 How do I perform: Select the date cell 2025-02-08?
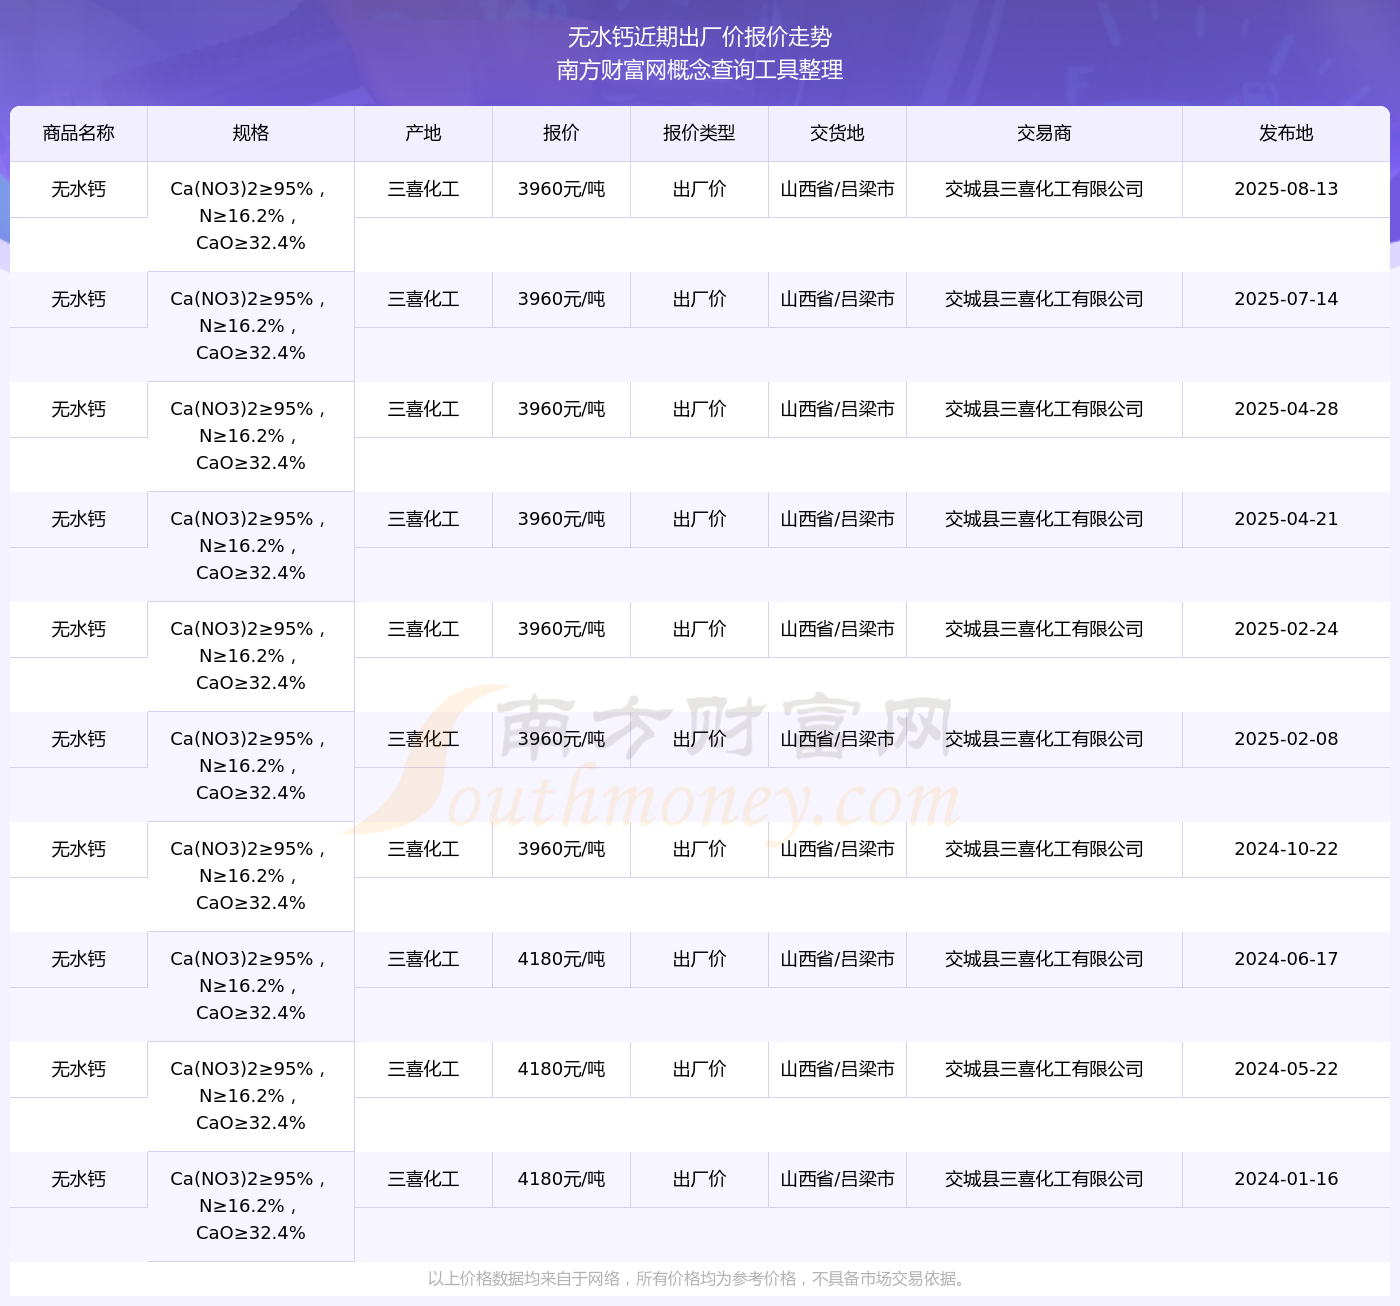pos(1286,739)
